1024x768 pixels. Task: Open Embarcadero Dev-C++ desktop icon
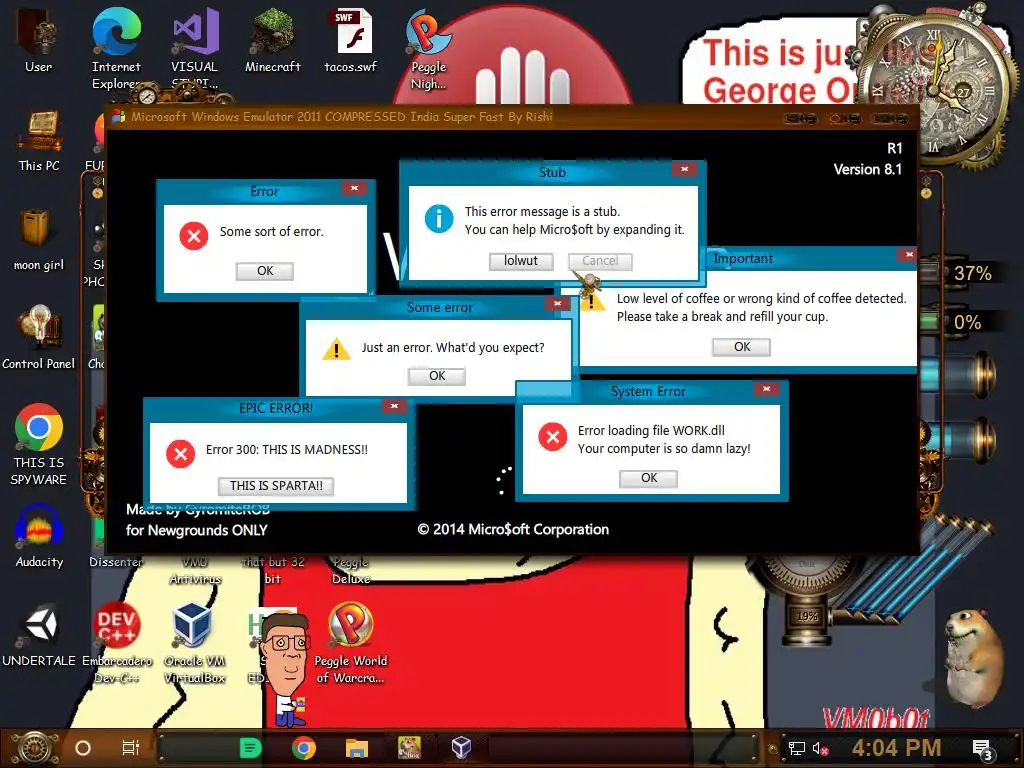pos(116,643)
